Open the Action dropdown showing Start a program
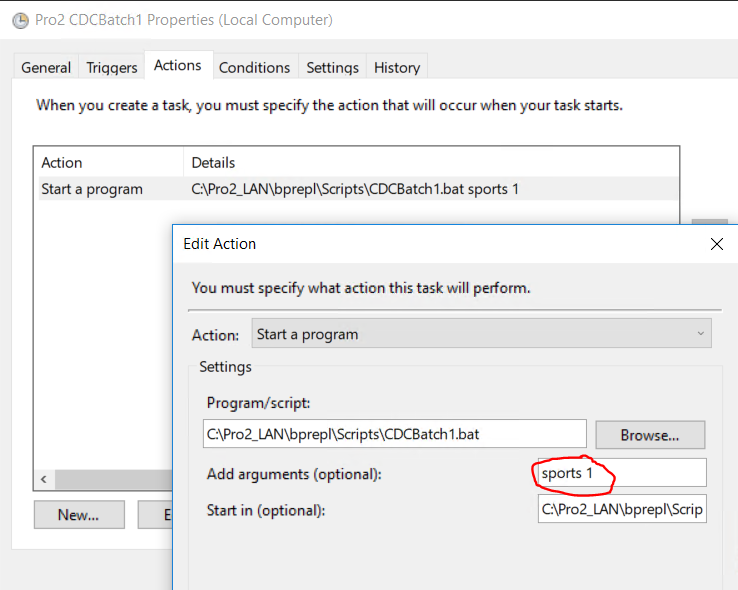The height and width of the screenshot is (590, 738). click(481, 334)
